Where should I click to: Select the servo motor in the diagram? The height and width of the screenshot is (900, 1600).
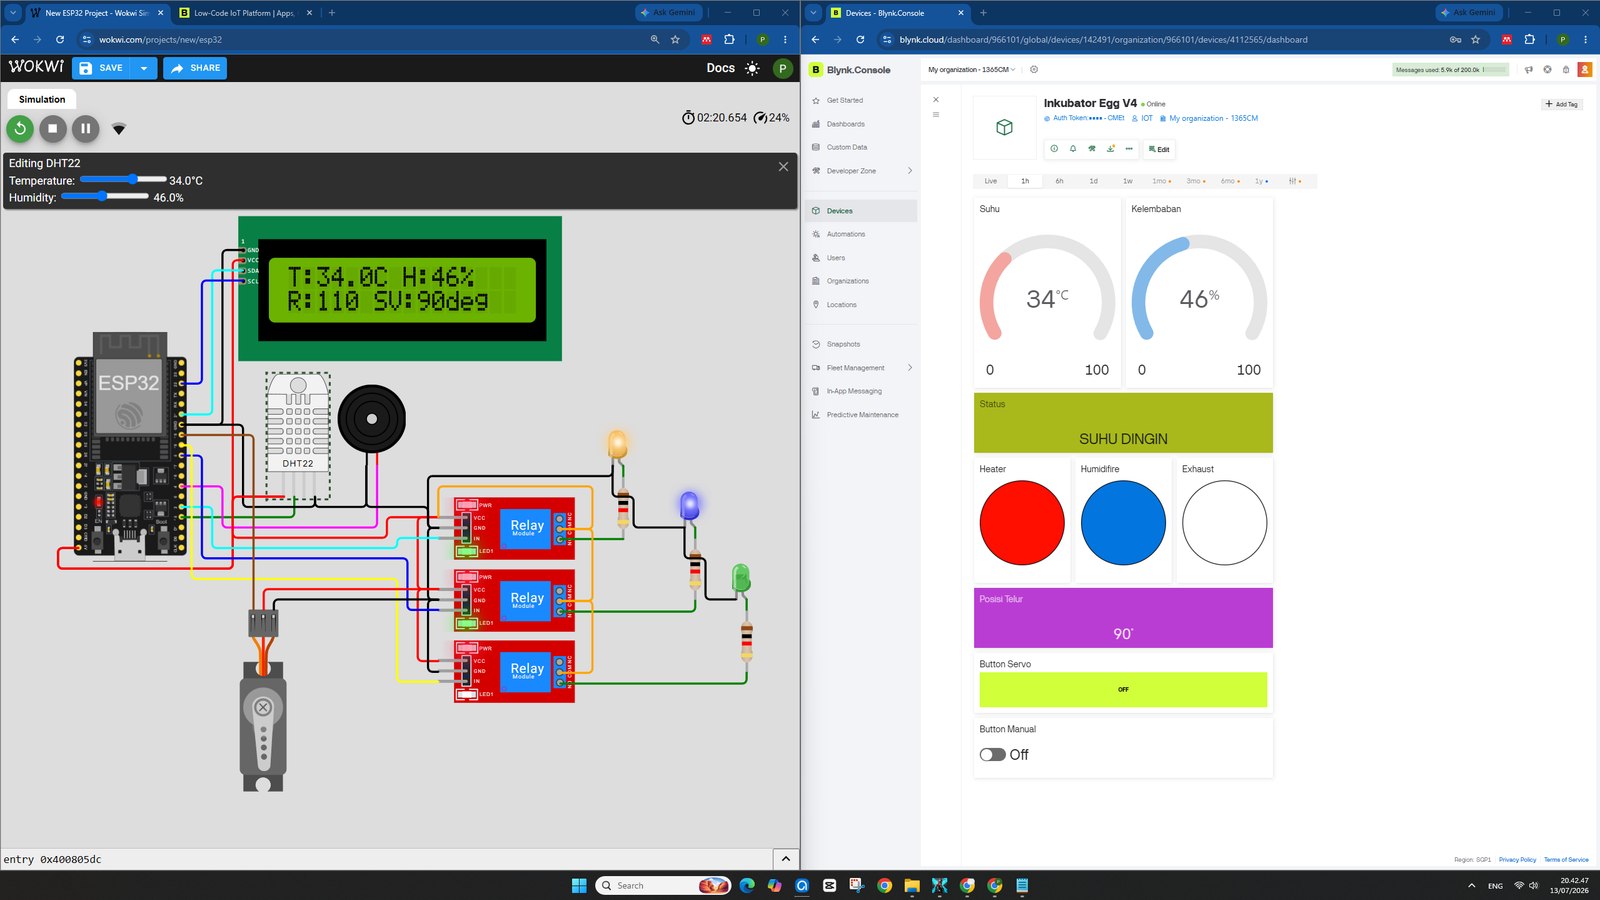(x=263, y=725)
